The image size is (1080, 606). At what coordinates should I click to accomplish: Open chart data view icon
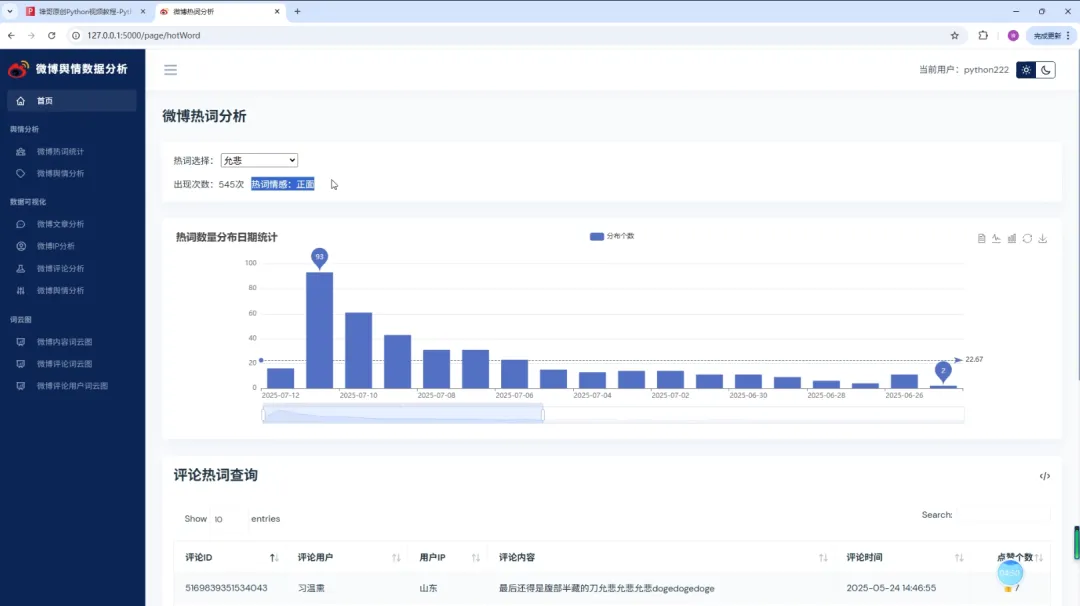coord(981,238)
